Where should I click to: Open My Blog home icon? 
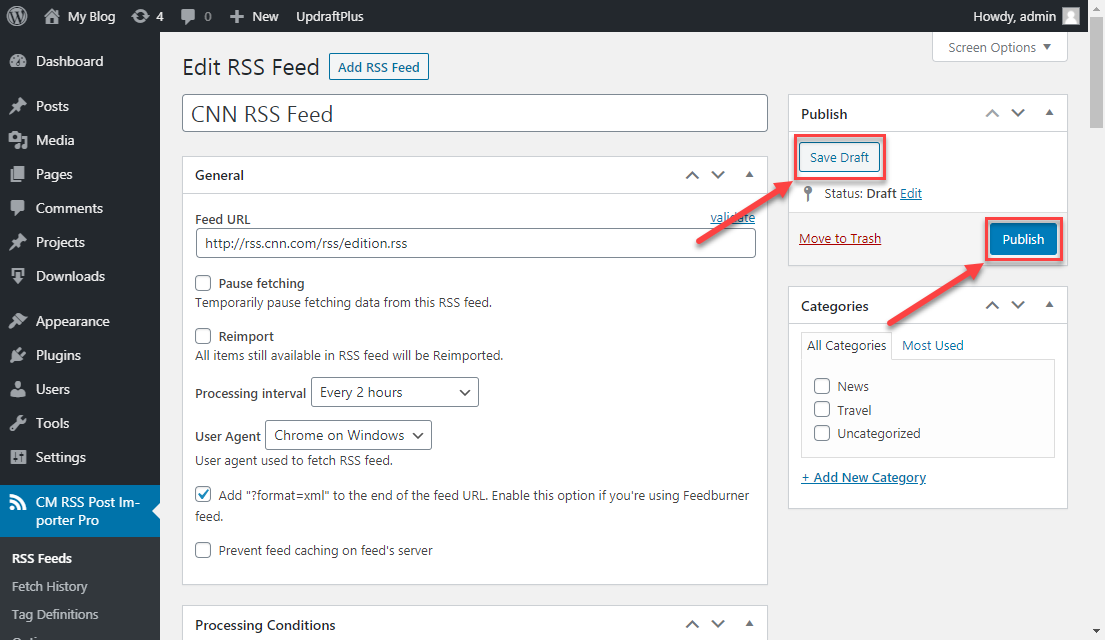(51, 16)
